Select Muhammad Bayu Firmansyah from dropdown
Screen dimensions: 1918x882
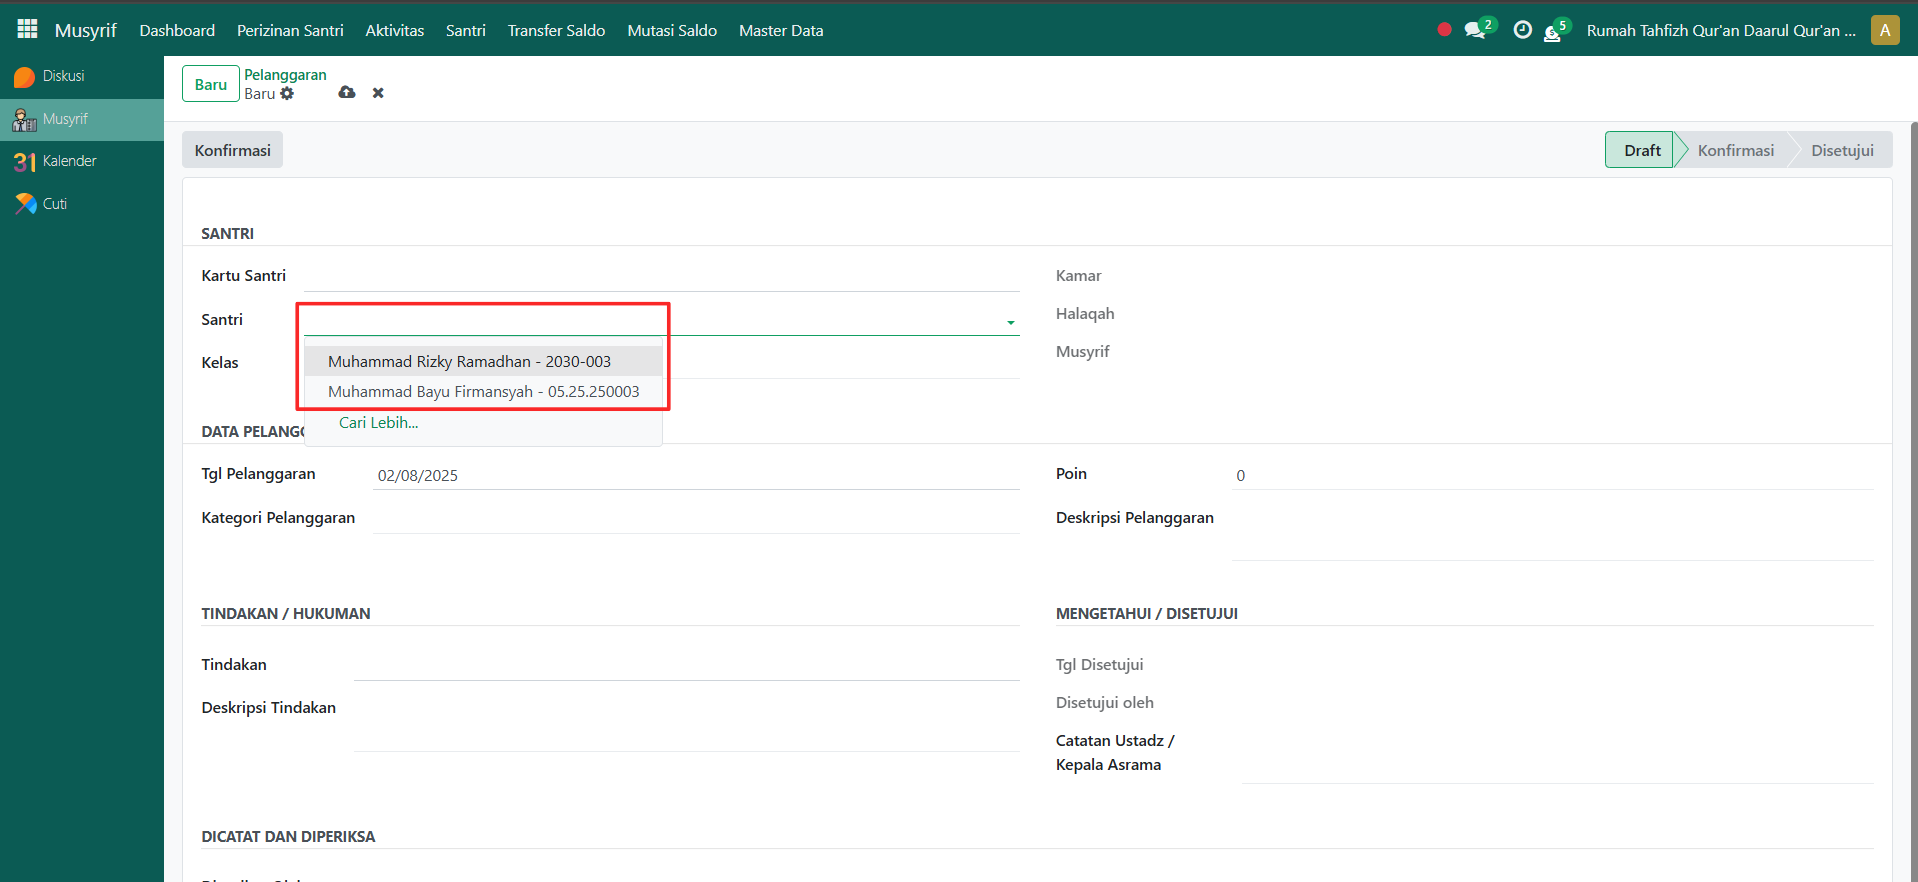(x=483, y=392)
